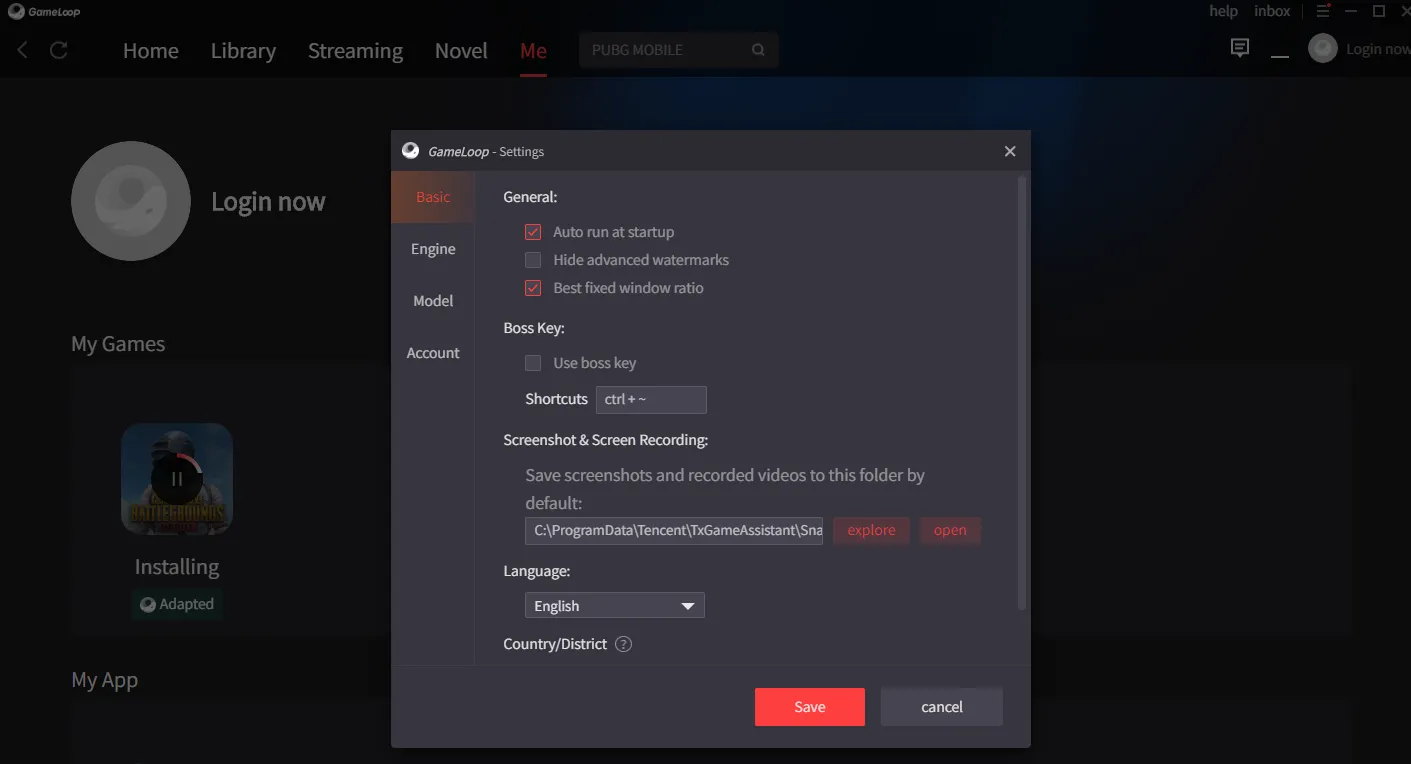
Task: Open the message feedback icon near Login
Action: (x=1240, y=48)
